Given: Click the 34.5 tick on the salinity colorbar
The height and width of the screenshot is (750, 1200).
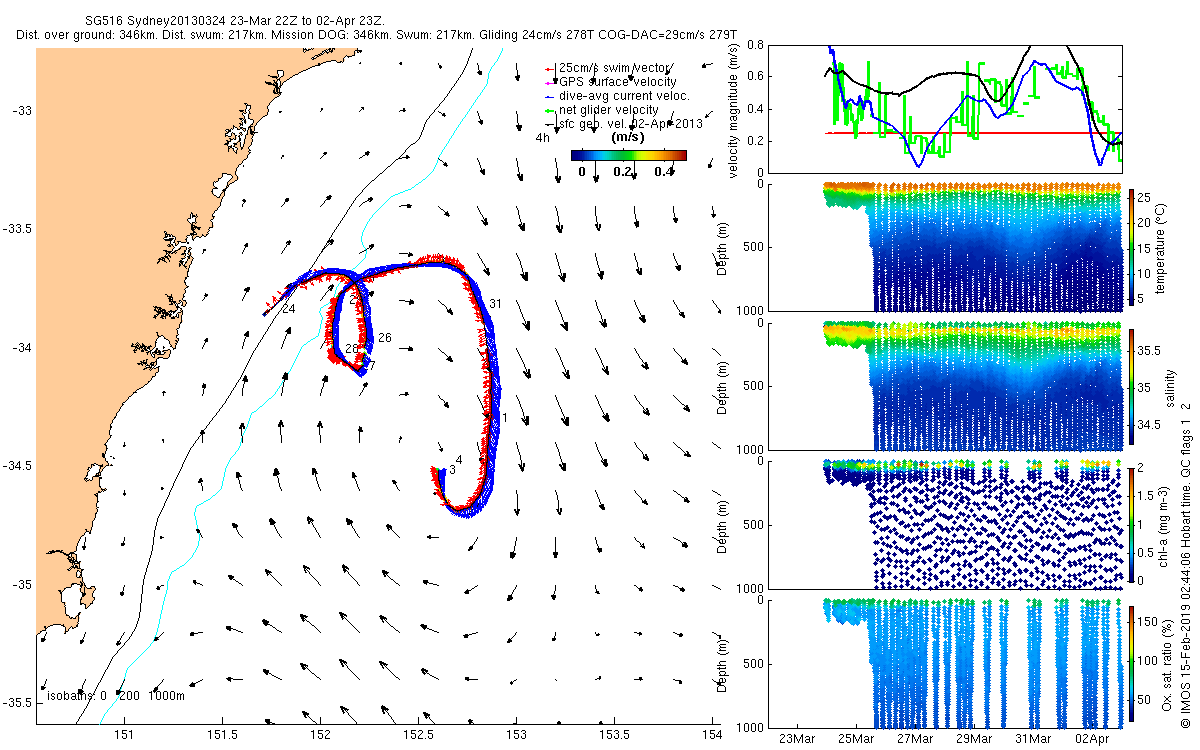Looking at the screenshot, I should click(x=1151, y=426).
